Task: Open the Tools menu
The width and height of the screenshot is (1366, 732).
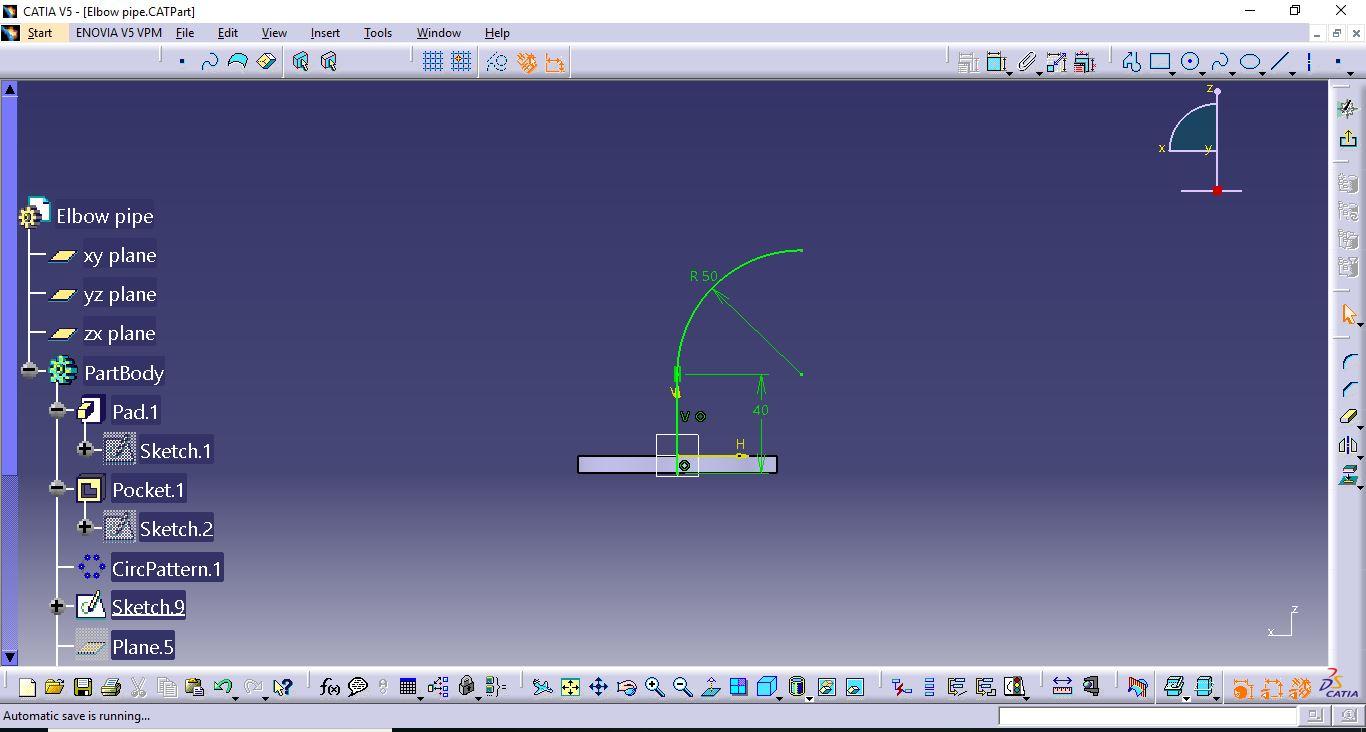Action: click(377, 33)
